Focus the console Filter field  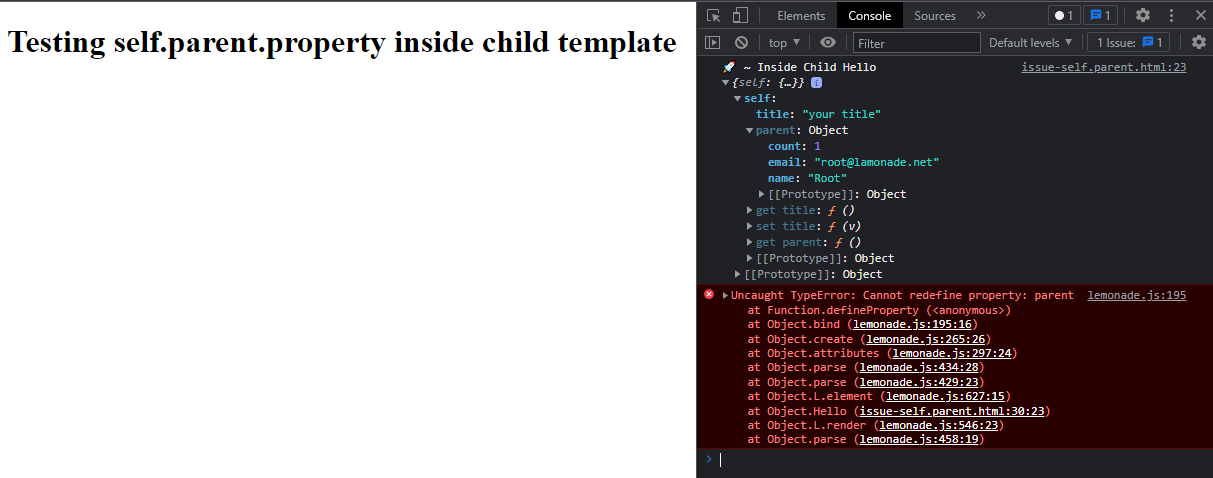[x=916, y=43]
